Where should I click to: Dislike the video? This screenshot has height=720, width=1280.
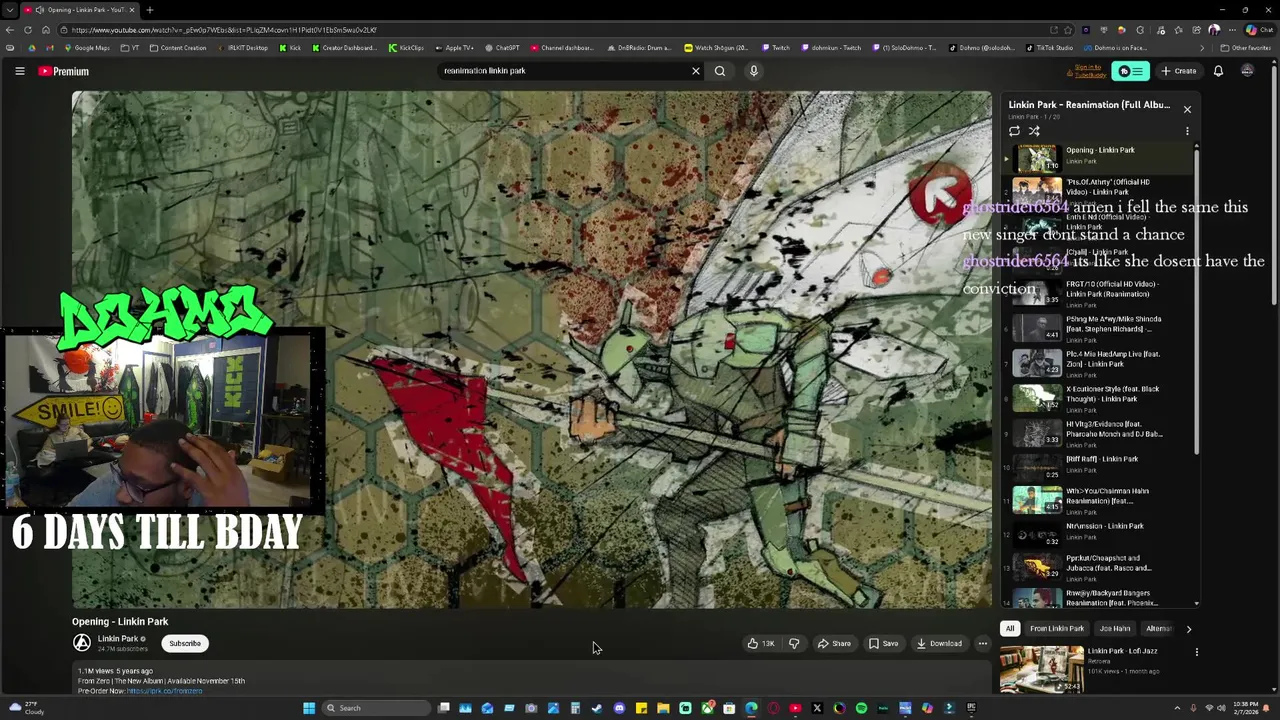[794, 643]
